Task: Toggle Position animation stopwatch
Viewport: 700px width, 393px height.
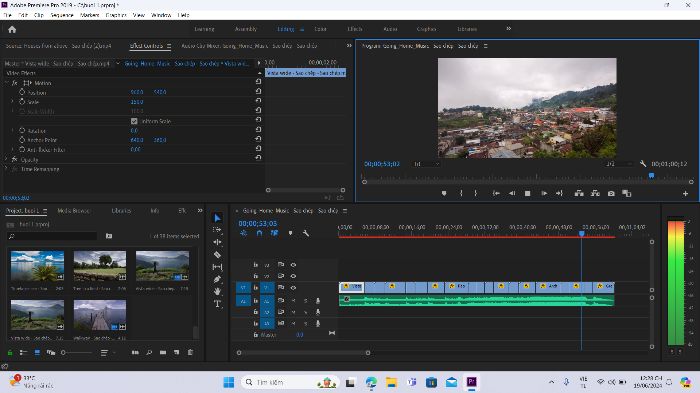Action: tap(22, 92)
